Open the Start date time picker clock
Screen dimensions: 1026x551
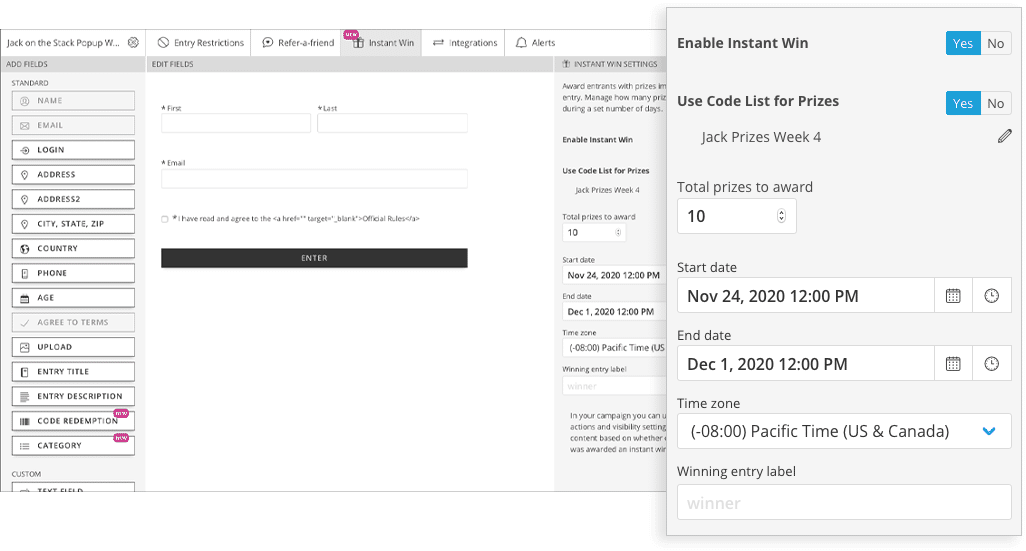[991, 296]
